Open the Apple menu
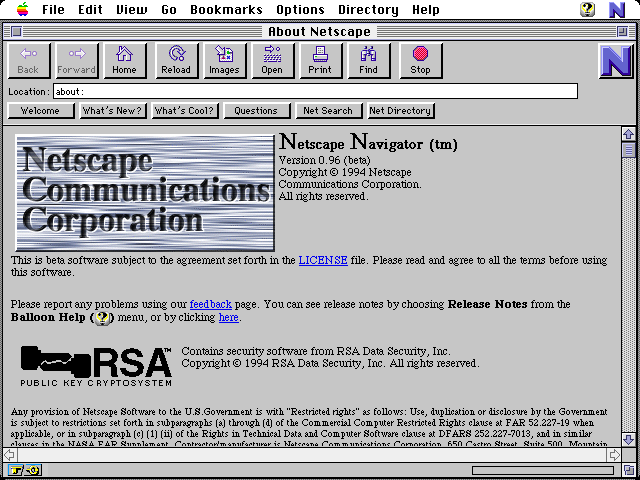This screenshot has height=480, width=640. coord(22,9)
